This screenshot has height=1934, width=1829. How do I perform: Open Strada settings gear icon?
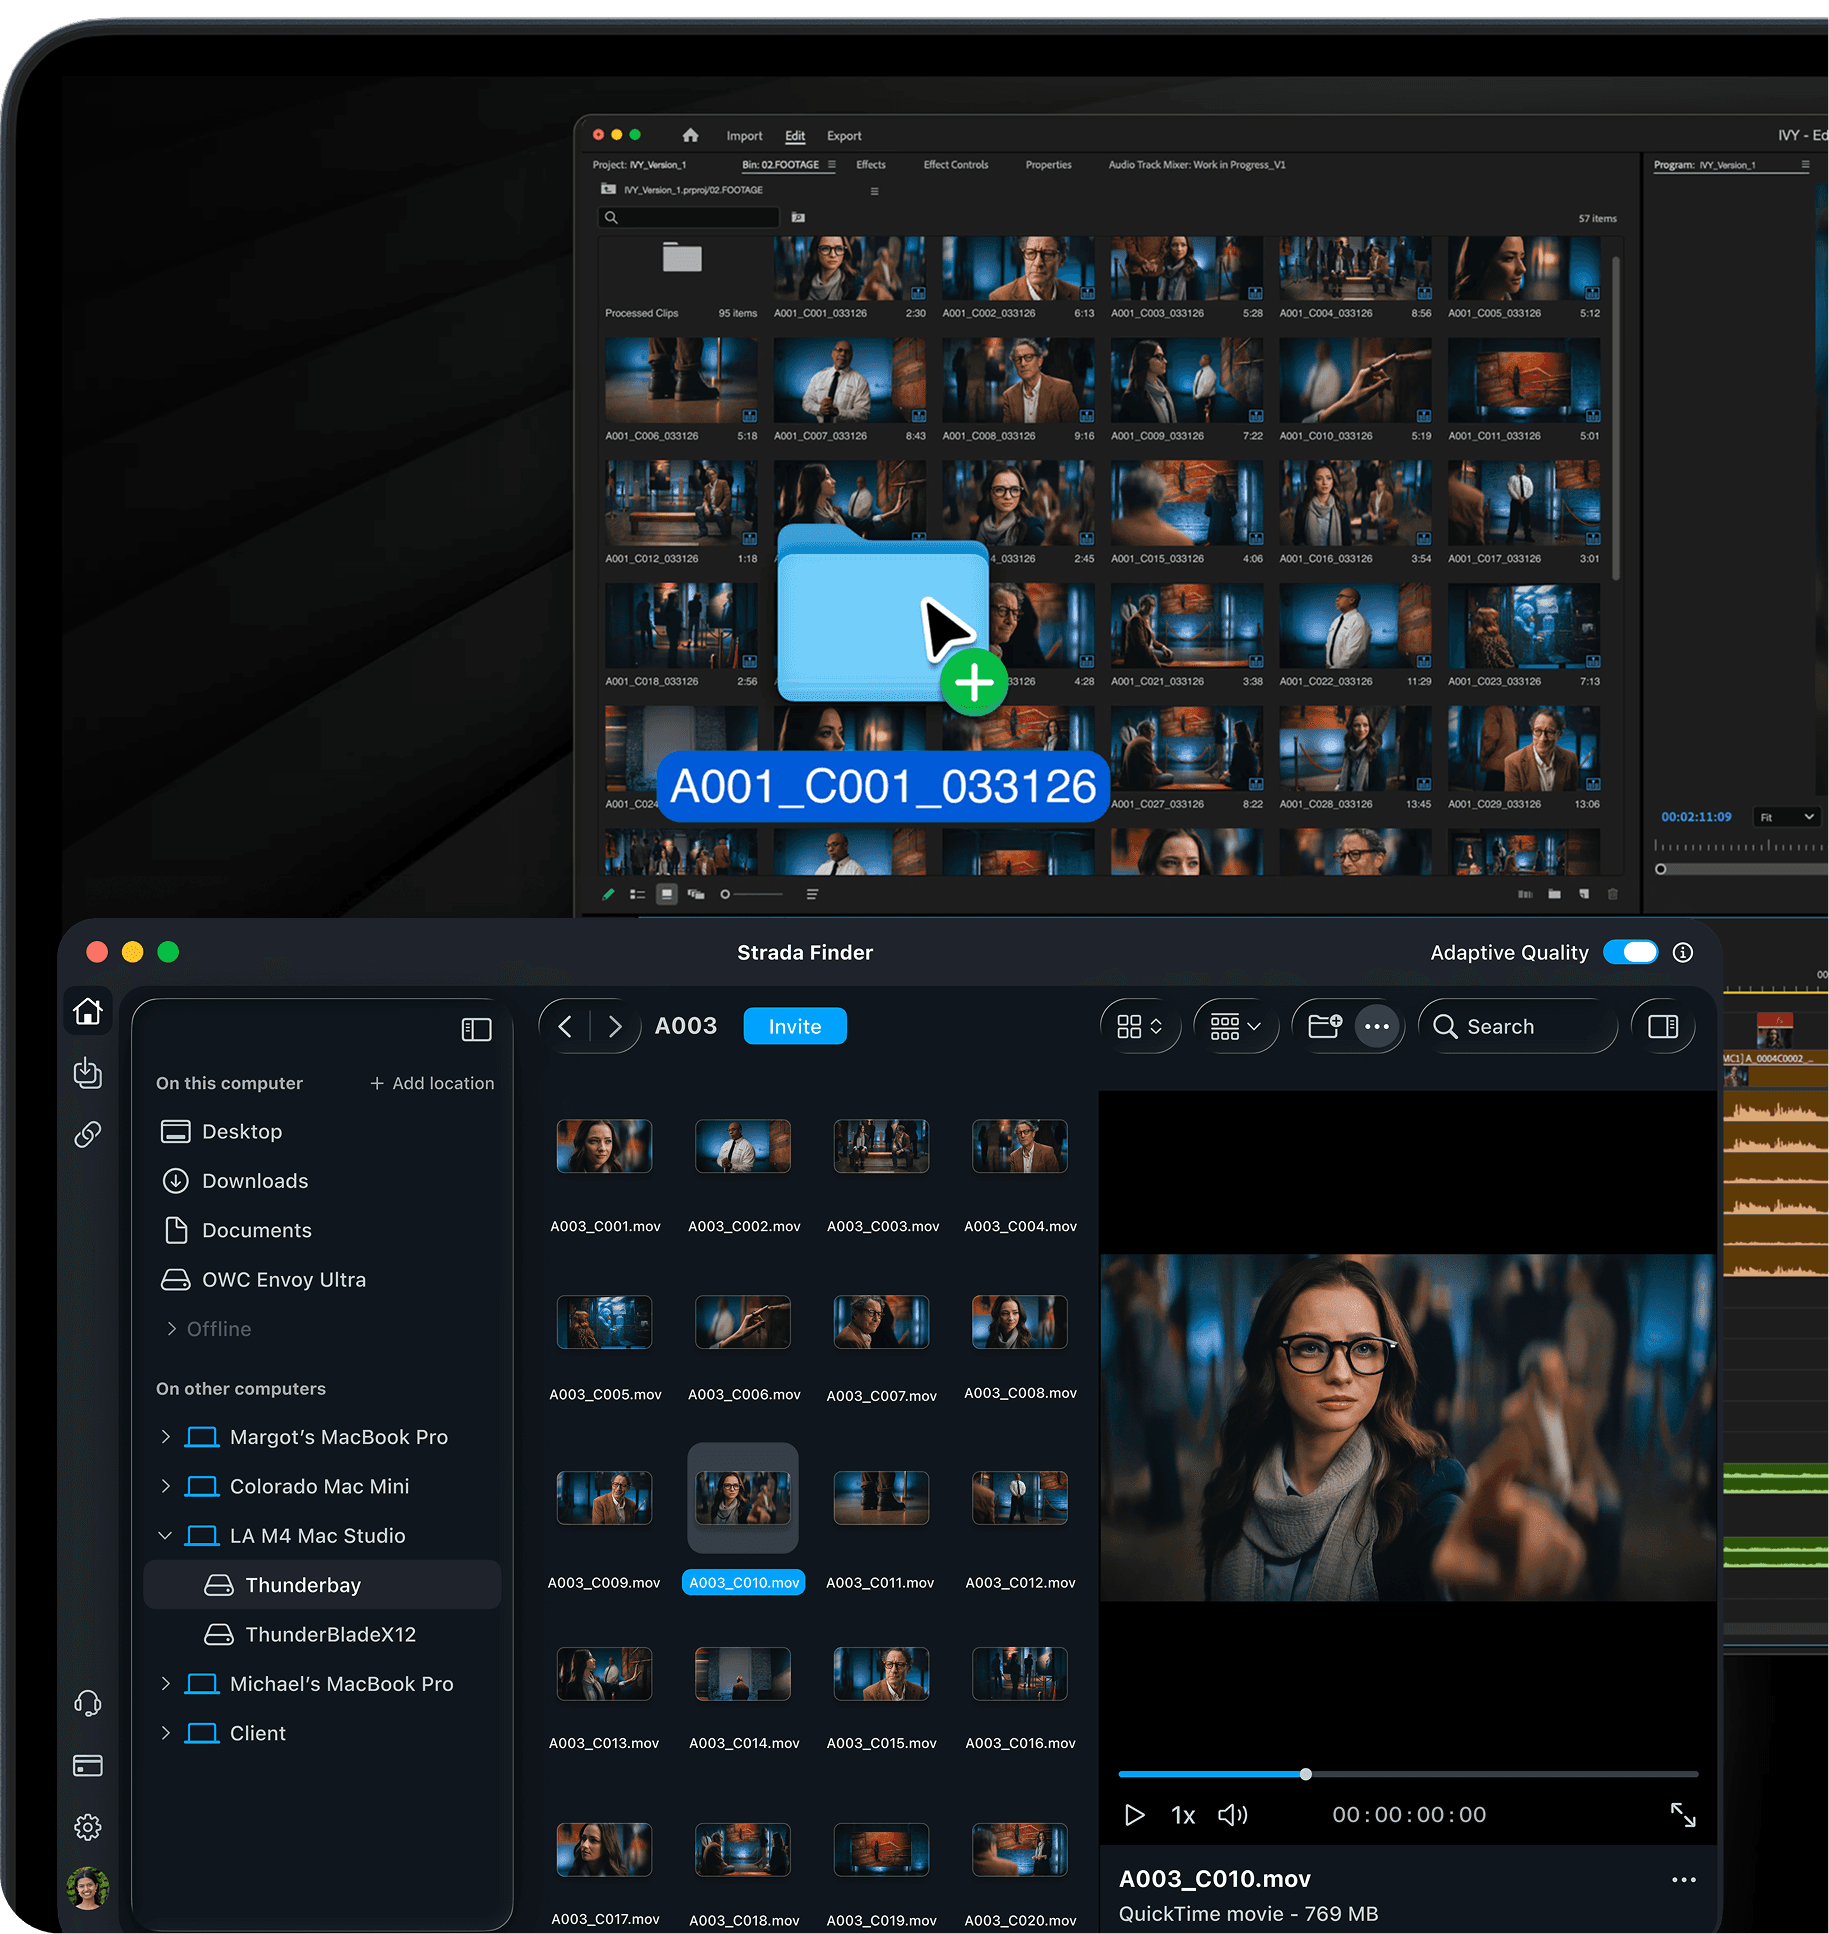pyautogui.click(x=88, y=1827)
